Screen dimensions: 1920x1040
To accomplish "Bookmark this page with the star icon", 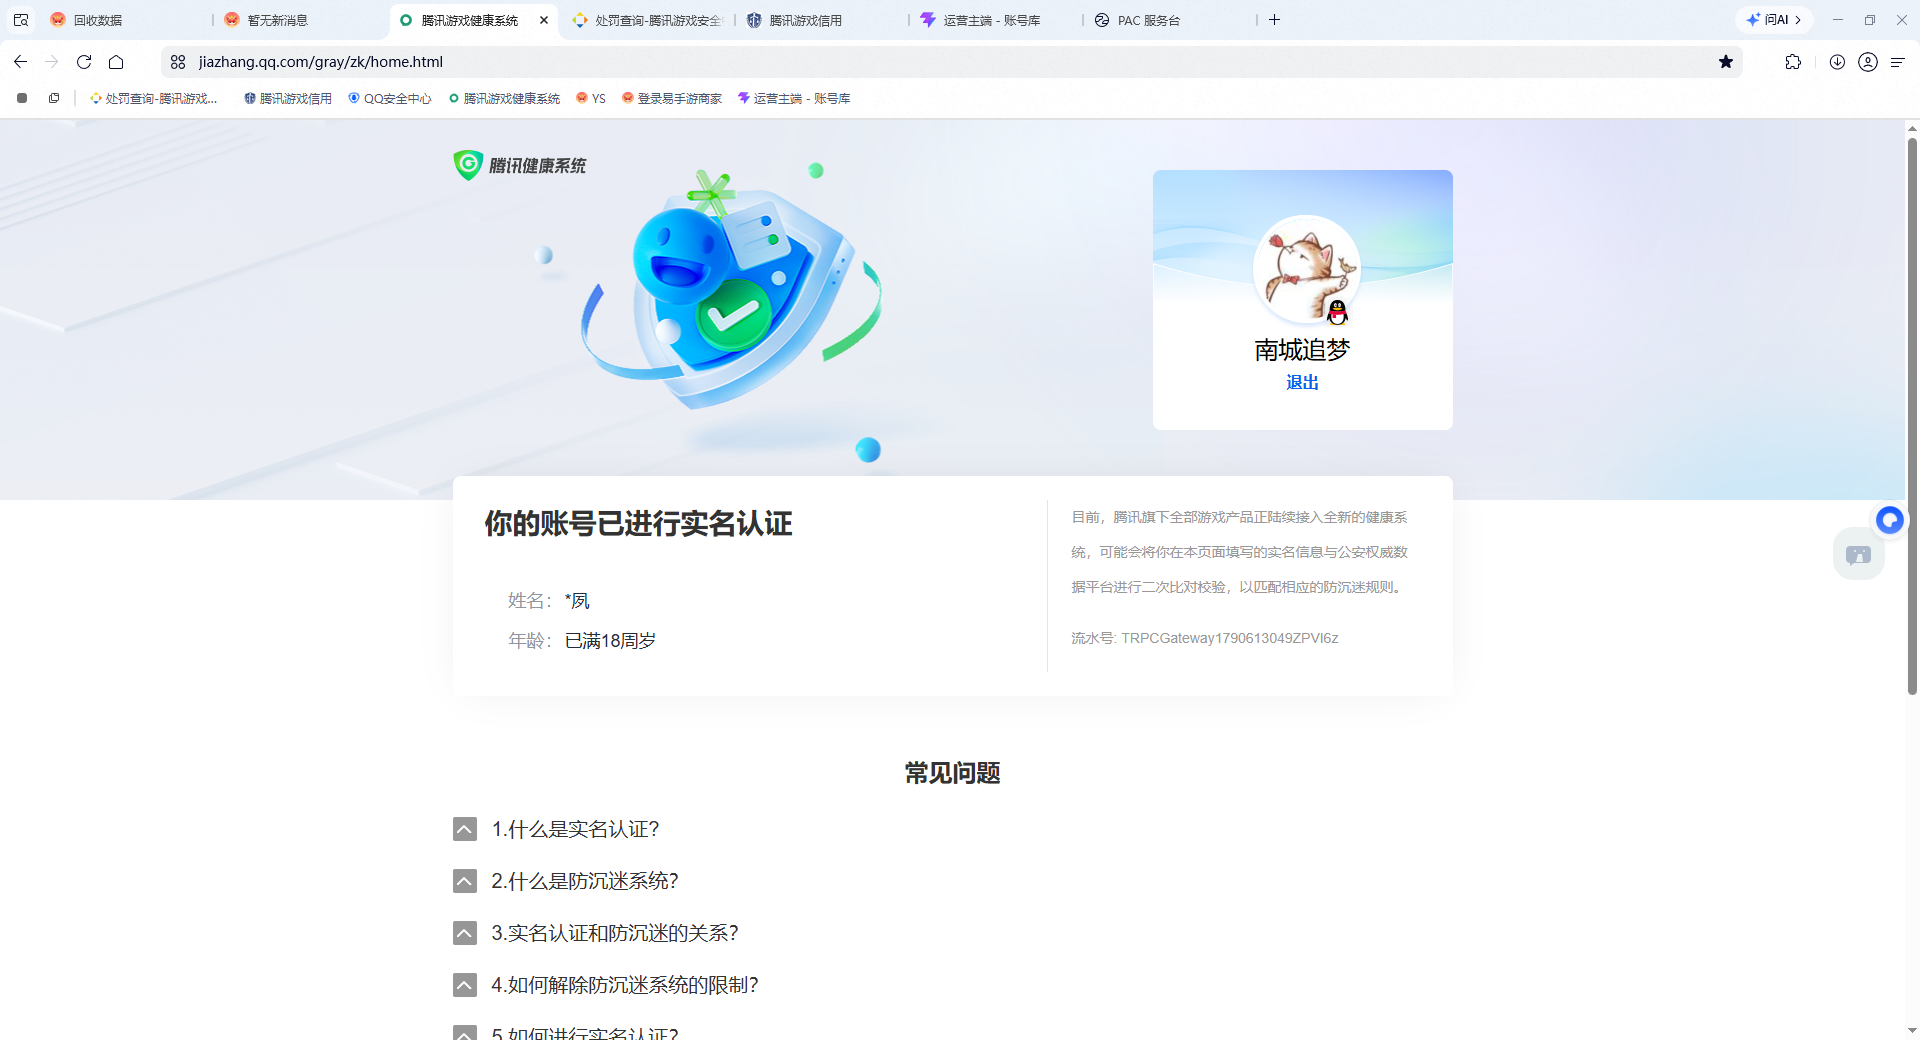I will [x=1726, y=62].
